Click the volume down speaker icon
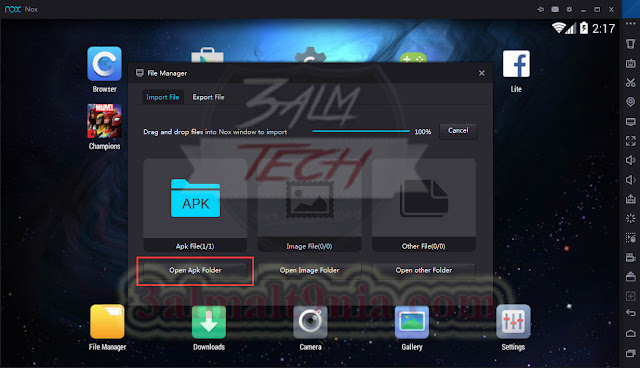Screen dimensions: 640x368 (631, 180)
